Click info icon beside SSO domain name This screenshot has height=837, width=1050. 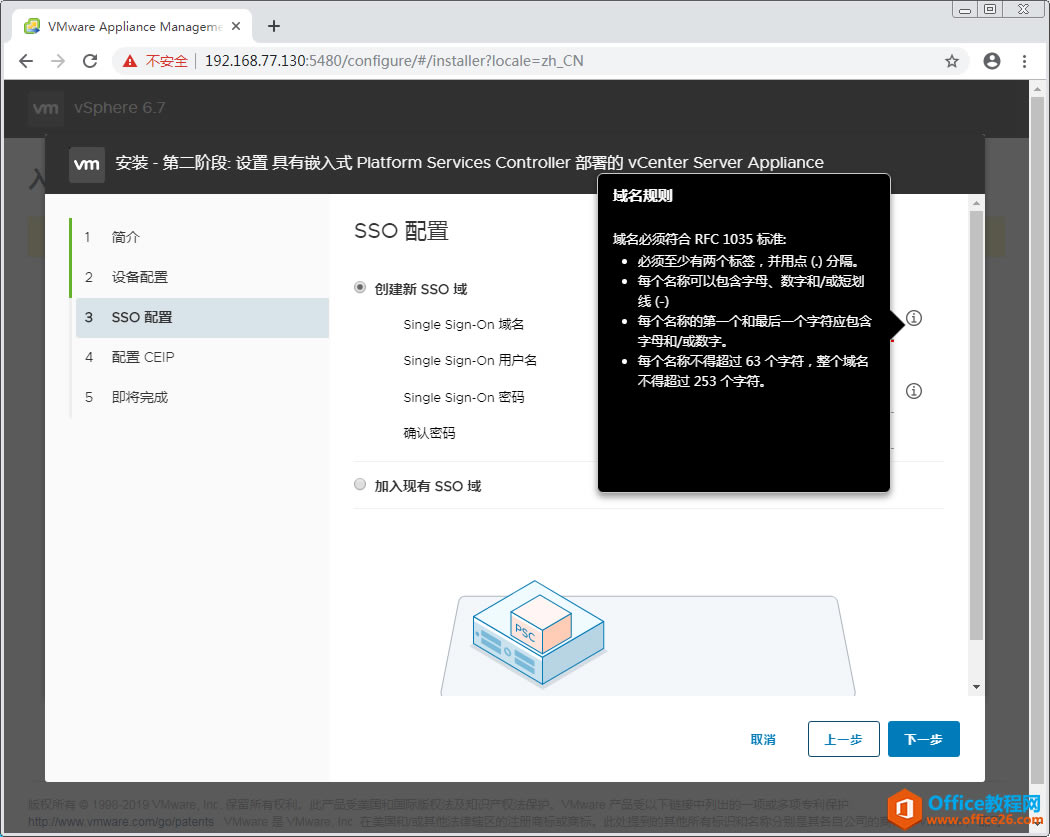coord(914,318)
